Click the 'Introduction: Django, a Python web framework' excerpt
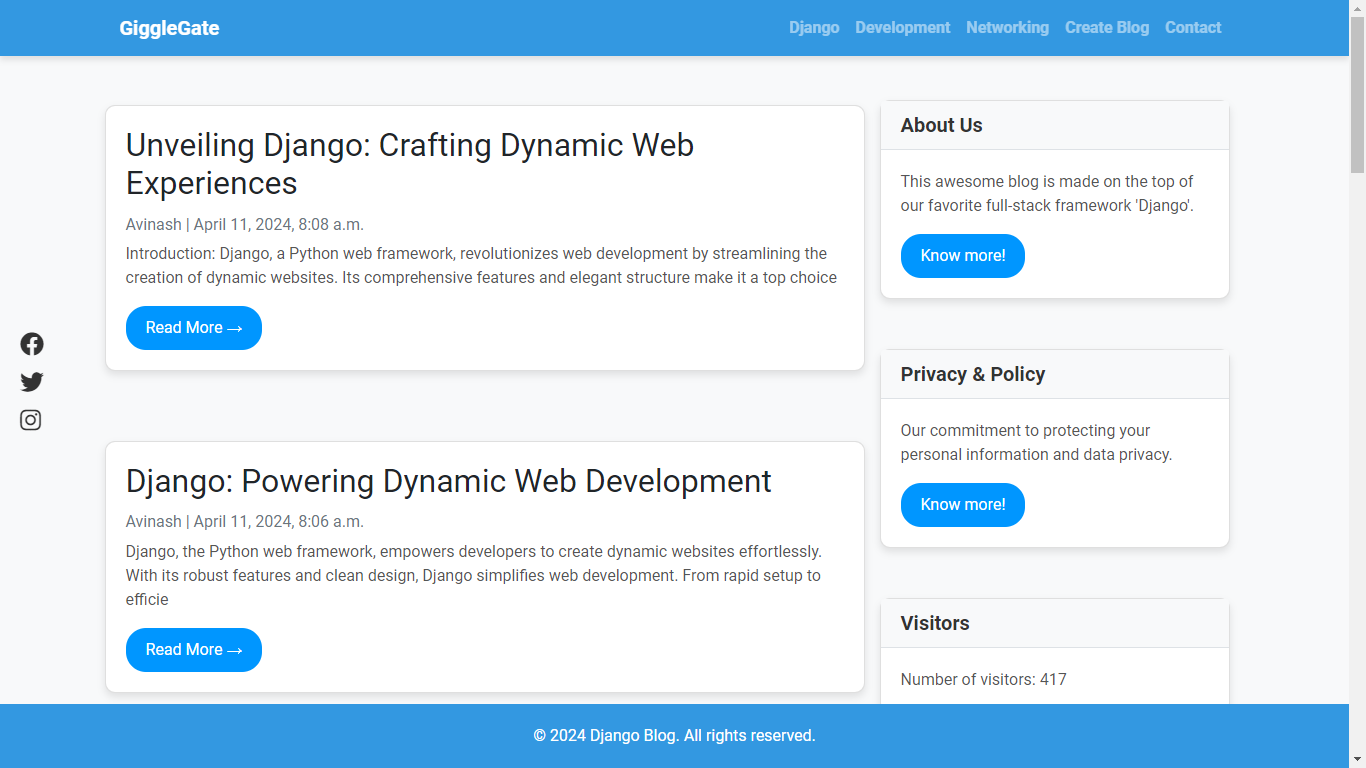This screenshot has width=1366, height=768. tap(481, 266)
